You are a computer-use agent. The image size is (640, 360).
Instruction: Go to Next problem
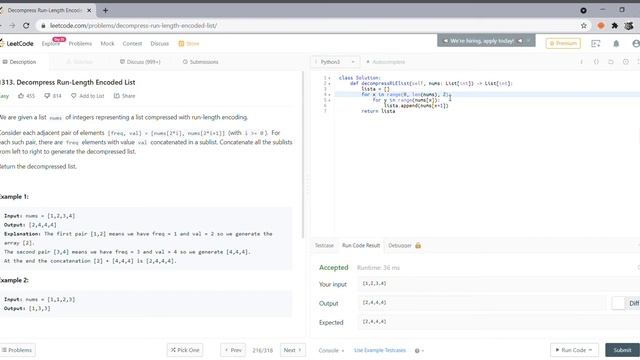(x=293, y=350)
